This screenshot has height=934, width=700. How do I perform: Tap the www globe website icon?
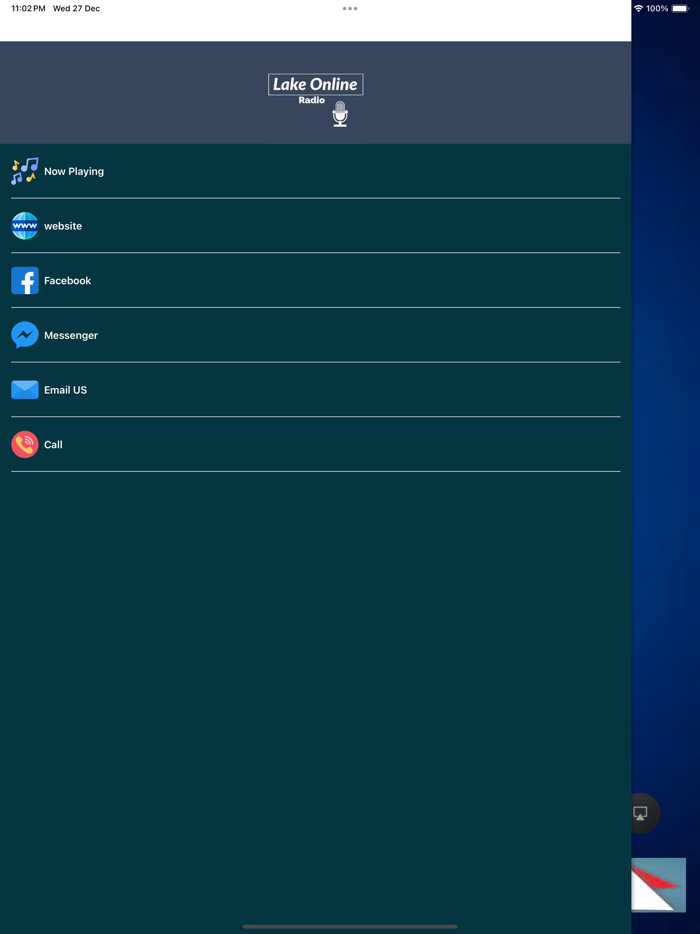pyautogui.click(x=24, y=226)
